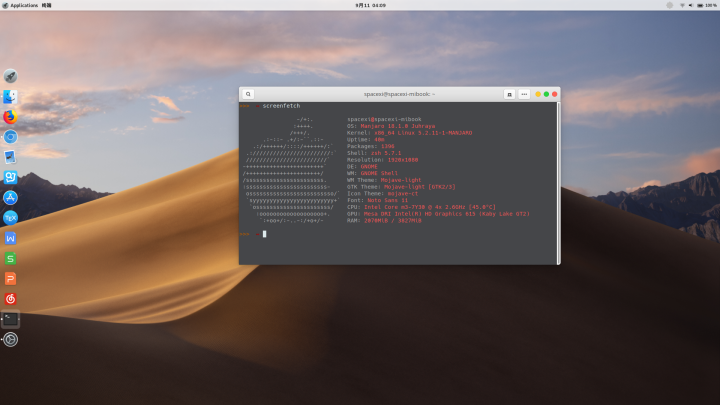Open the App Store icon in dock
Image resolution: width=720 pixels, height=405 pixels.
pos(10,198)
